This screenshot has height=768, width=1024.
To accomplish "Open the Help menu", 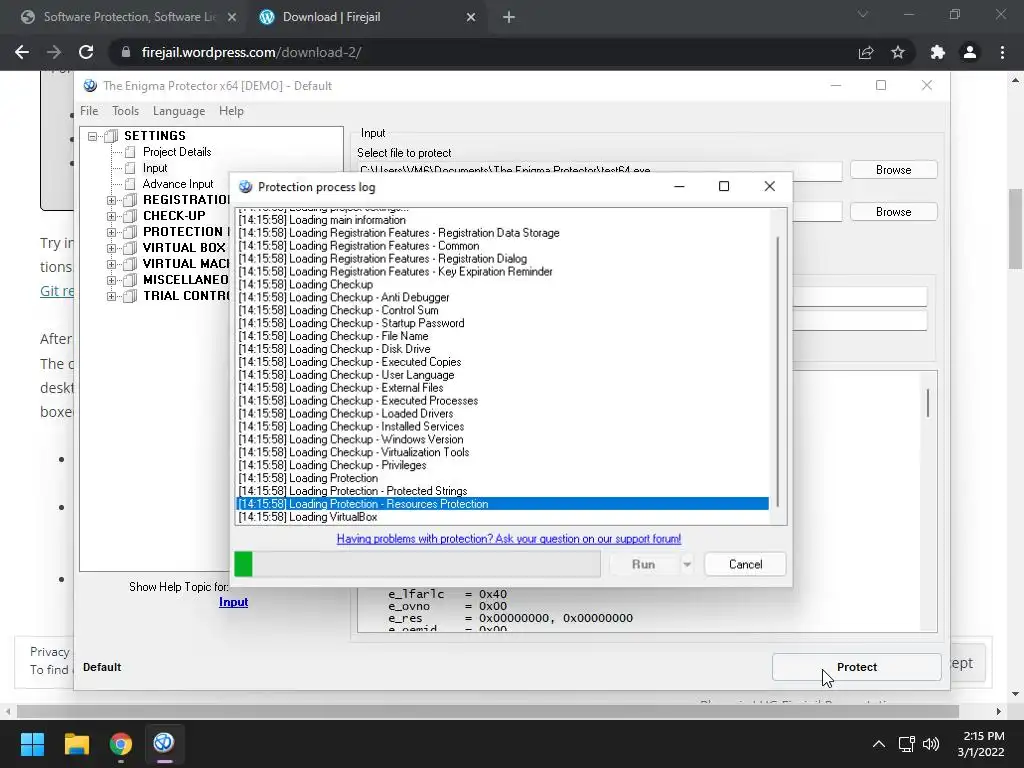I will pyautogui.click(x=231, y=111).
